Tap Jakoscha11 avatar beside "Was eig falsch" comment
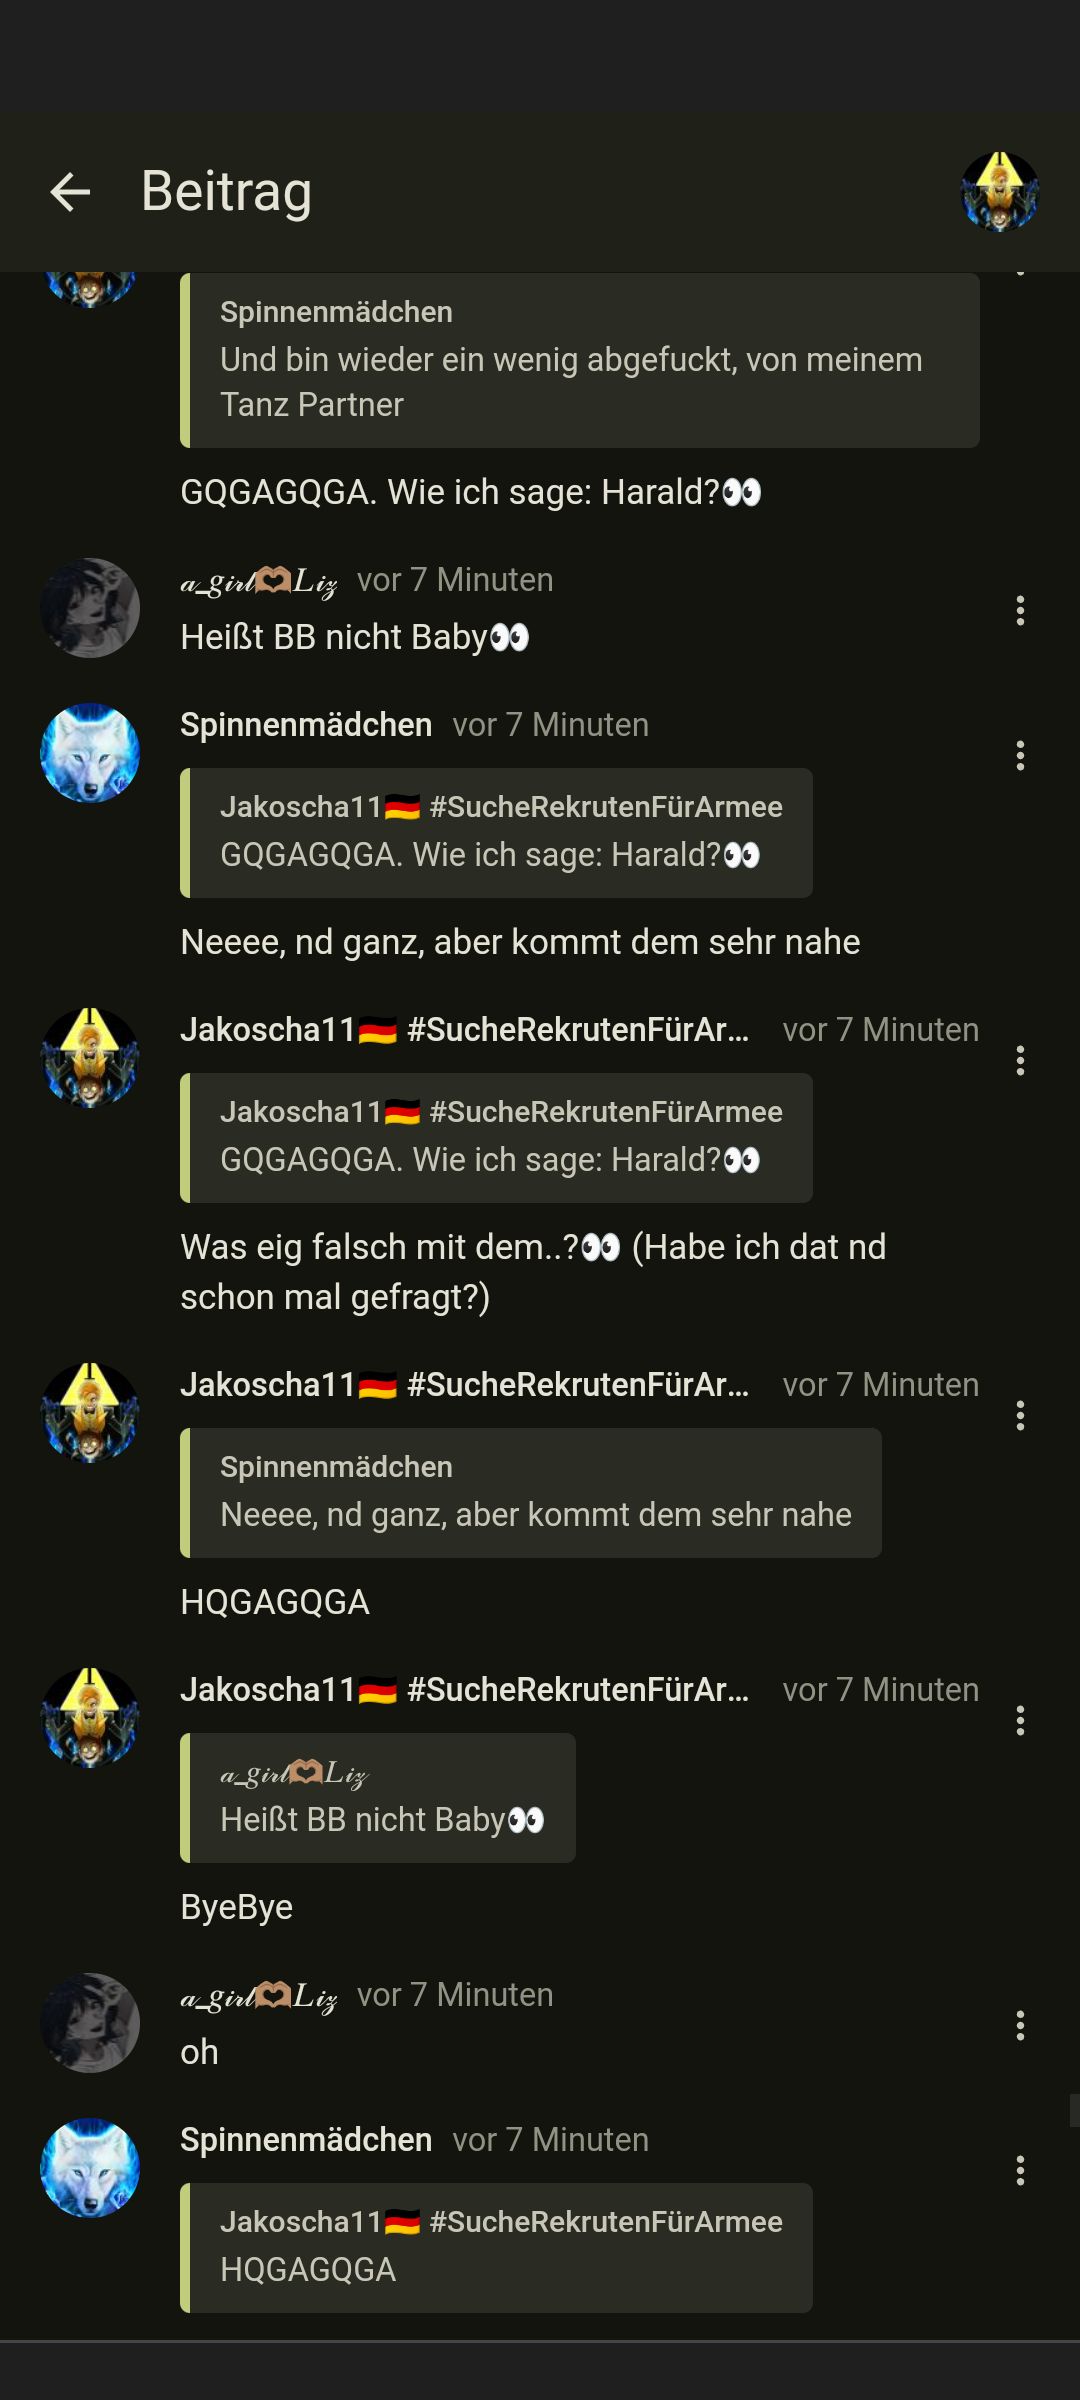The image size is (1080, 2400). click(x=90, y=1058)
